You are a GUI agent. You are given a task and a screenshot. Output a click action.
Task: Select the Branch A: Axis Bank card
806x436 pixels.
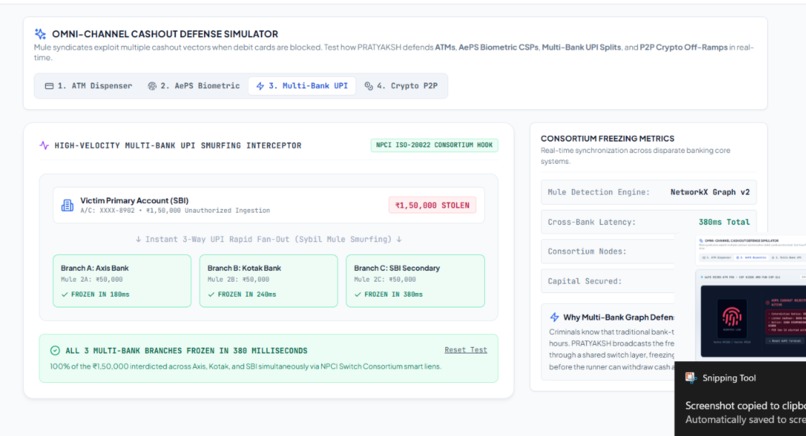coord(122,281)
